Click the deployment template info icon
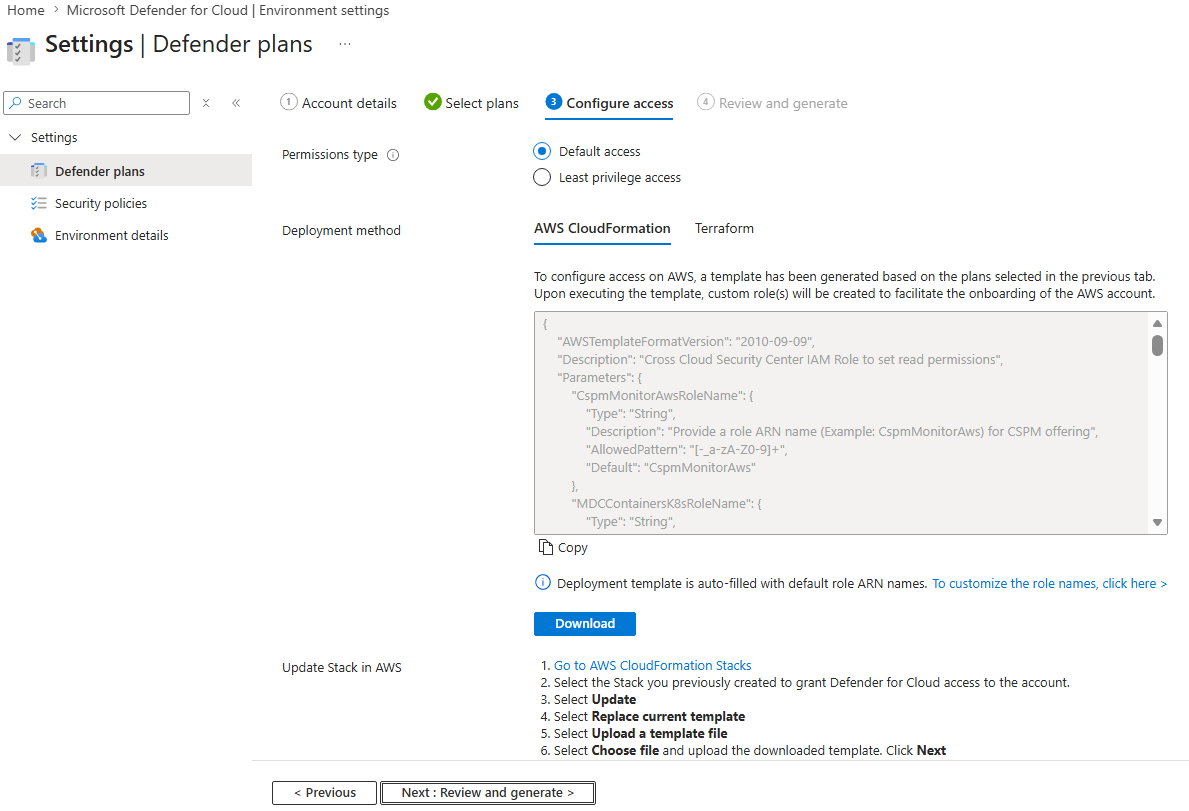The width and height of the screenshot is (1189, 811). click(x=543, y=583)
